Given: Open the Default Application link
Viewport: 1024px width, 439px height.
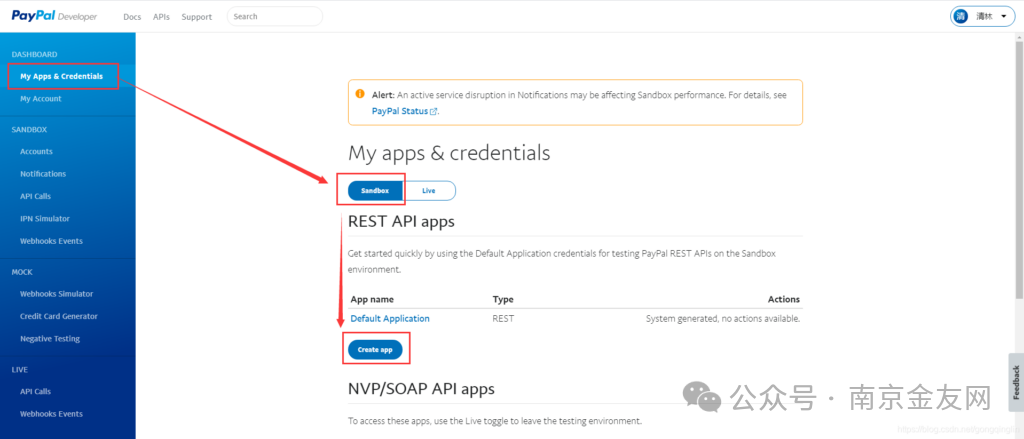Looking at the screenshot, I should 390,318.
